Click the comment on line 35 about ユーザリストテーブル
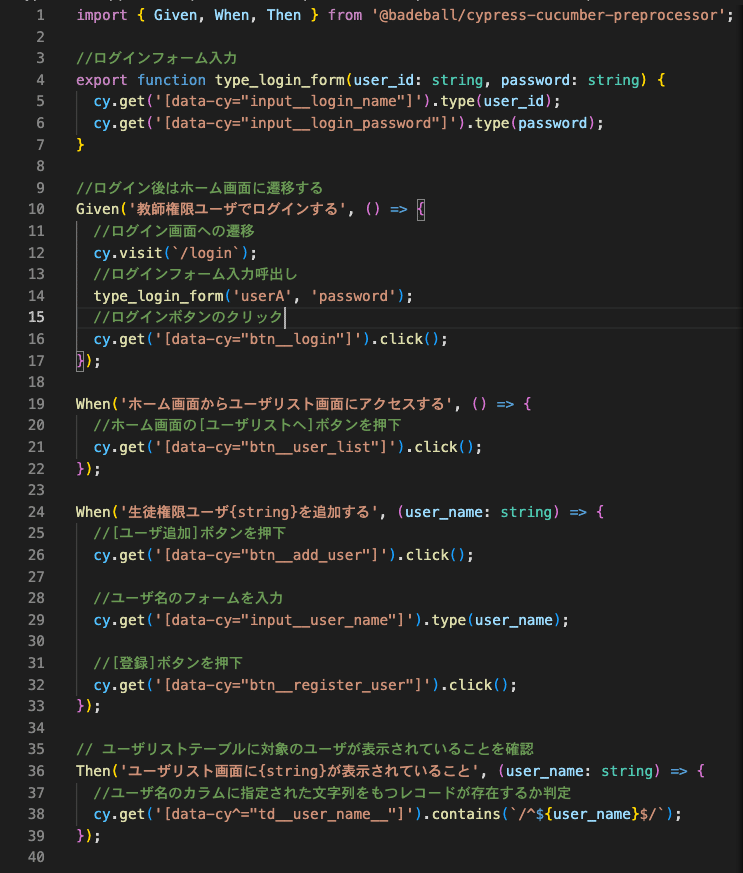This screenshot has height=873, width=743. (x=305, y=749)
